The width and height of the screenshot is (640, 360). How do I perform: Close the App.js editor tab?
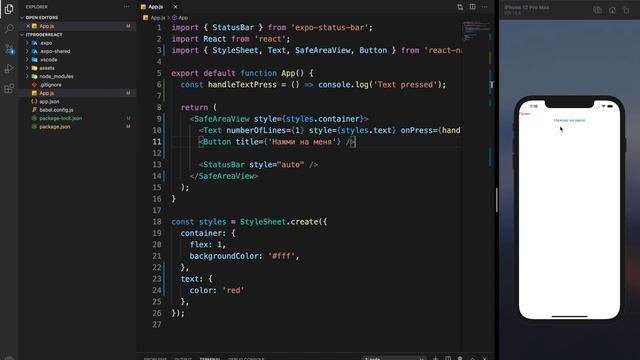(x=175, y=7)
